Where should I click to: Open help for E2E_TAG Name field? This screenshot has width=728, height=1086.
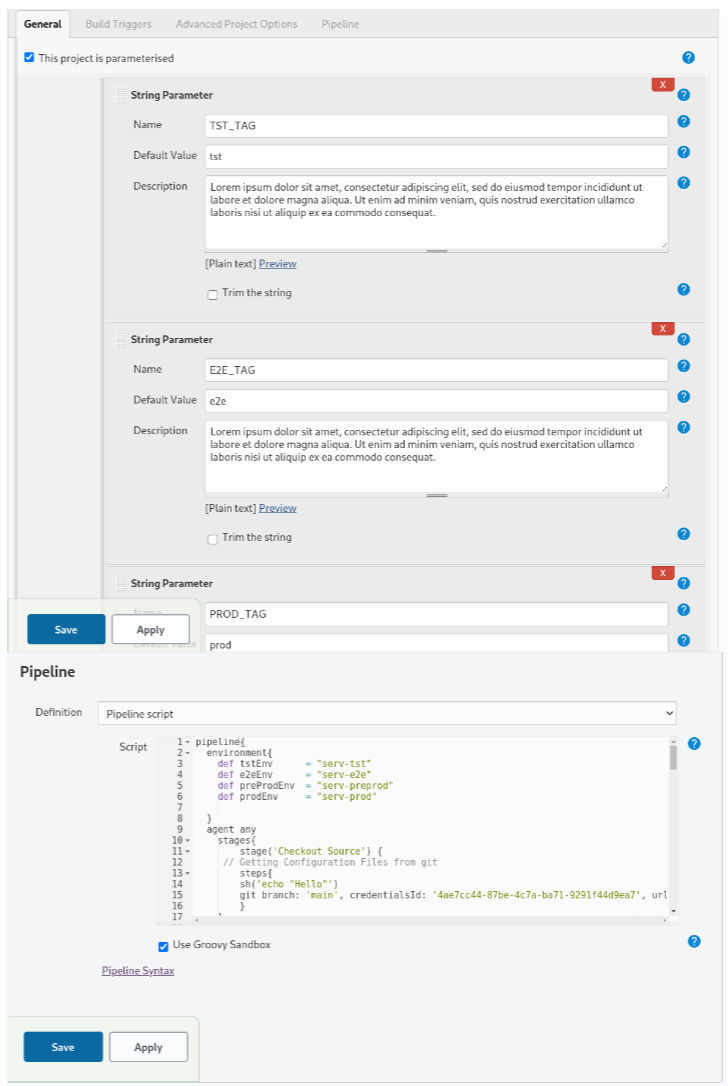[x=684, y=366]
